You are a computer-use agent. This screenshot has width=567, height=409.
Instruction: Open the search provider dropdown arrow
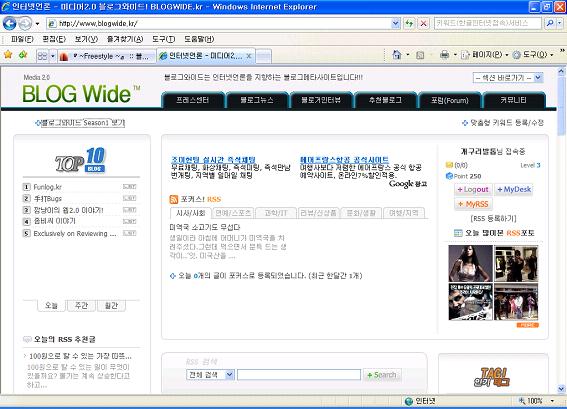click(x=560, y=24)
